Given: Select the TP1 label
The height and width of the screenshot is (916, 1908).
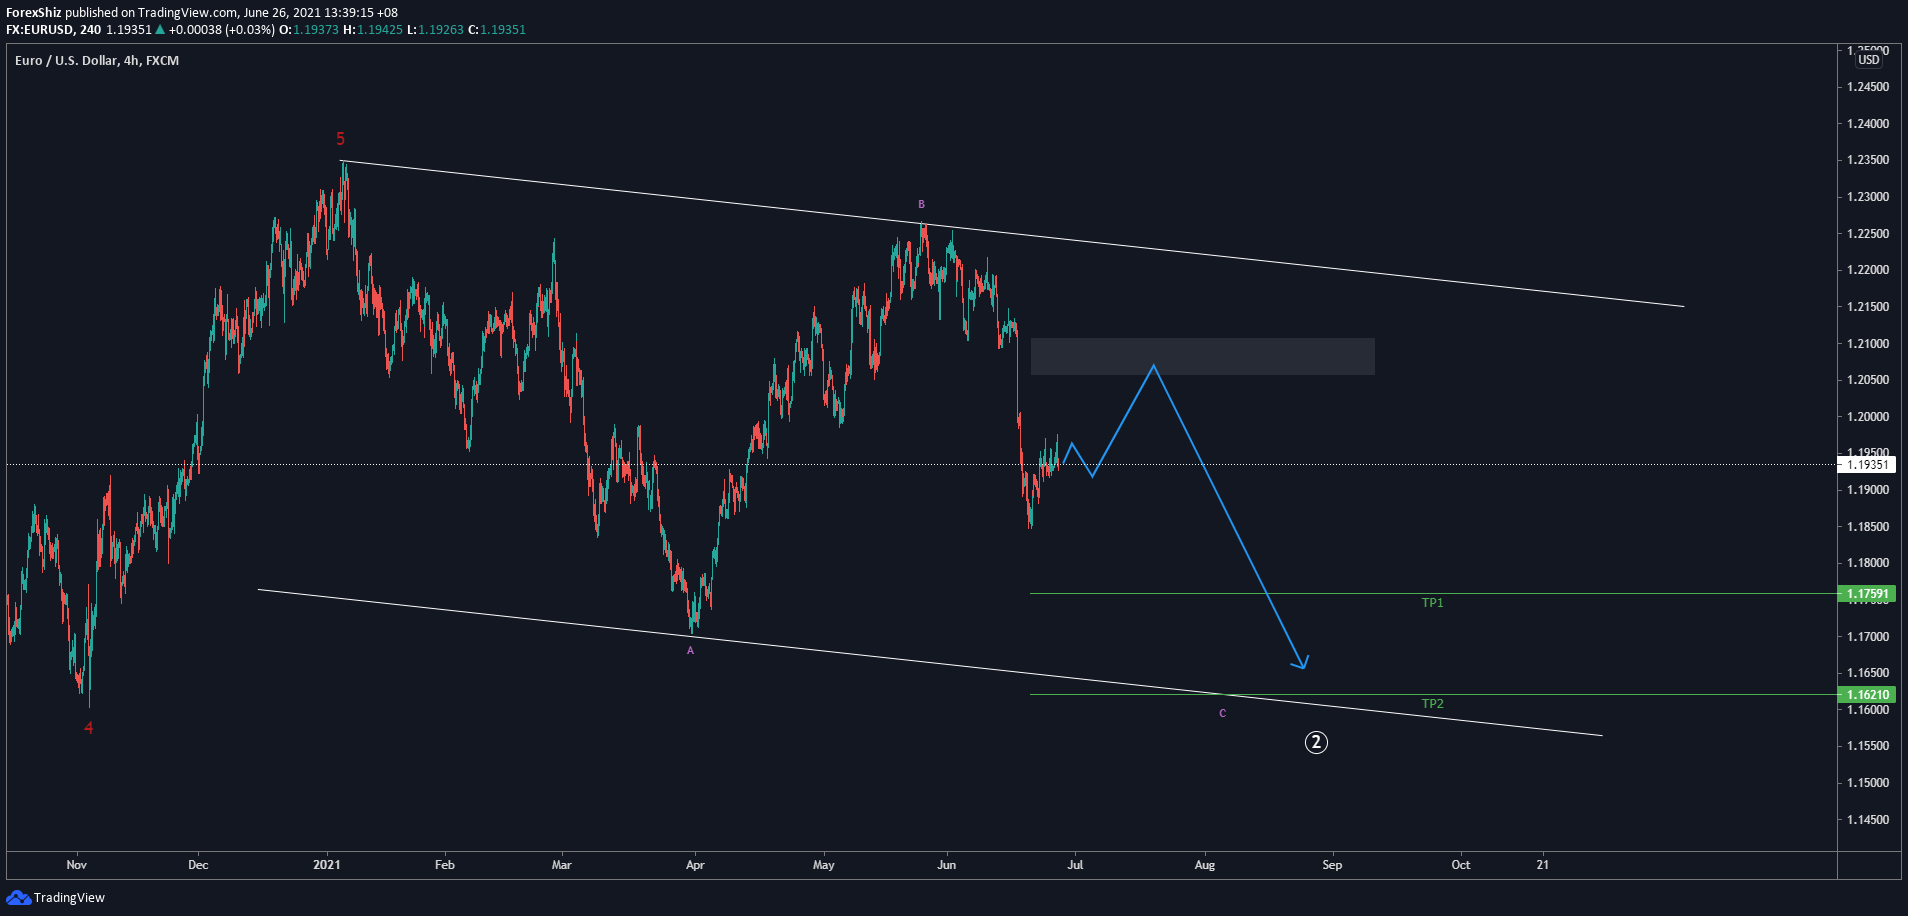Looking at the screenshot, I should point(1432,603).
